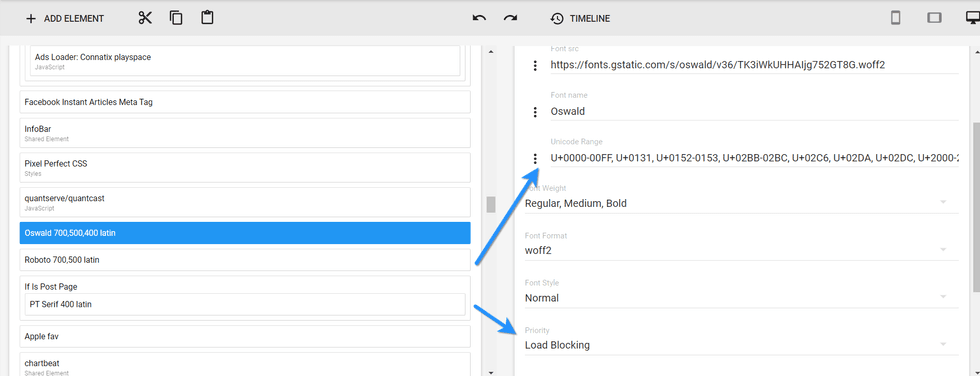Click the properties panel scrollbar thumb
The width and height of the screenshot is (980, 376).
(x=976, y=207)
